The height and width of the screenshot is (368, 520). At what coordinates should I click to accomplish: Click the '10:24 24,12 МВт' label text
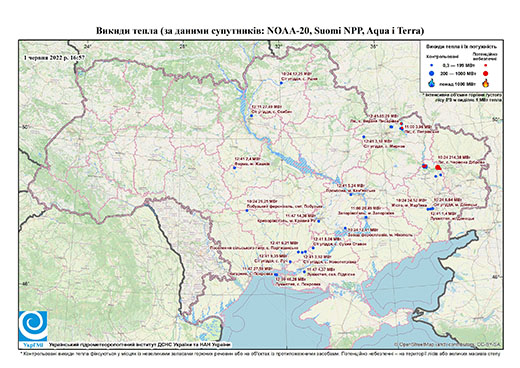click(x=411, y=200)
